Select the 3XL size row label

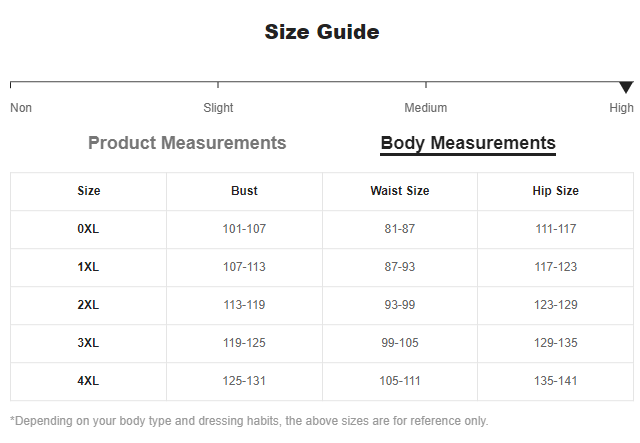click(x=89, y=343)
